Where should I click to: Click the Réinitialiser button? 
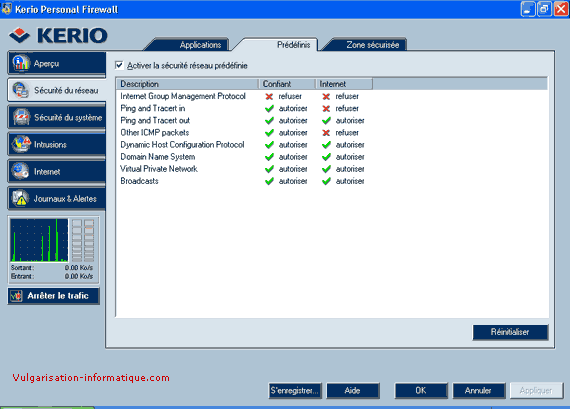[510, 332]
